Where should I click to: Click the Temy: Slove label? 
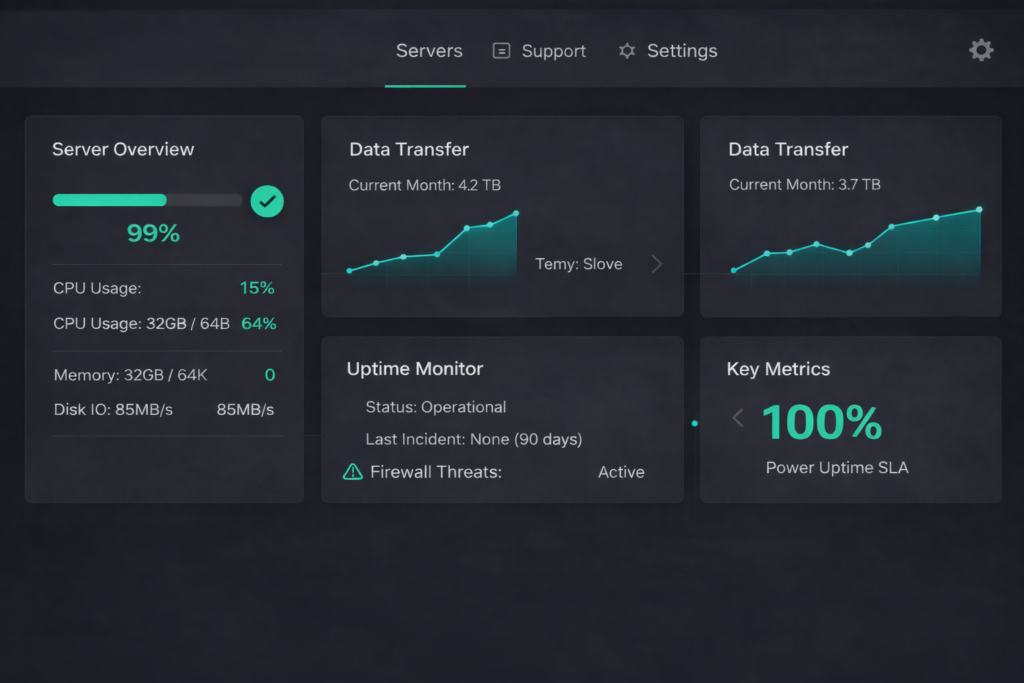tap(579, 264)
